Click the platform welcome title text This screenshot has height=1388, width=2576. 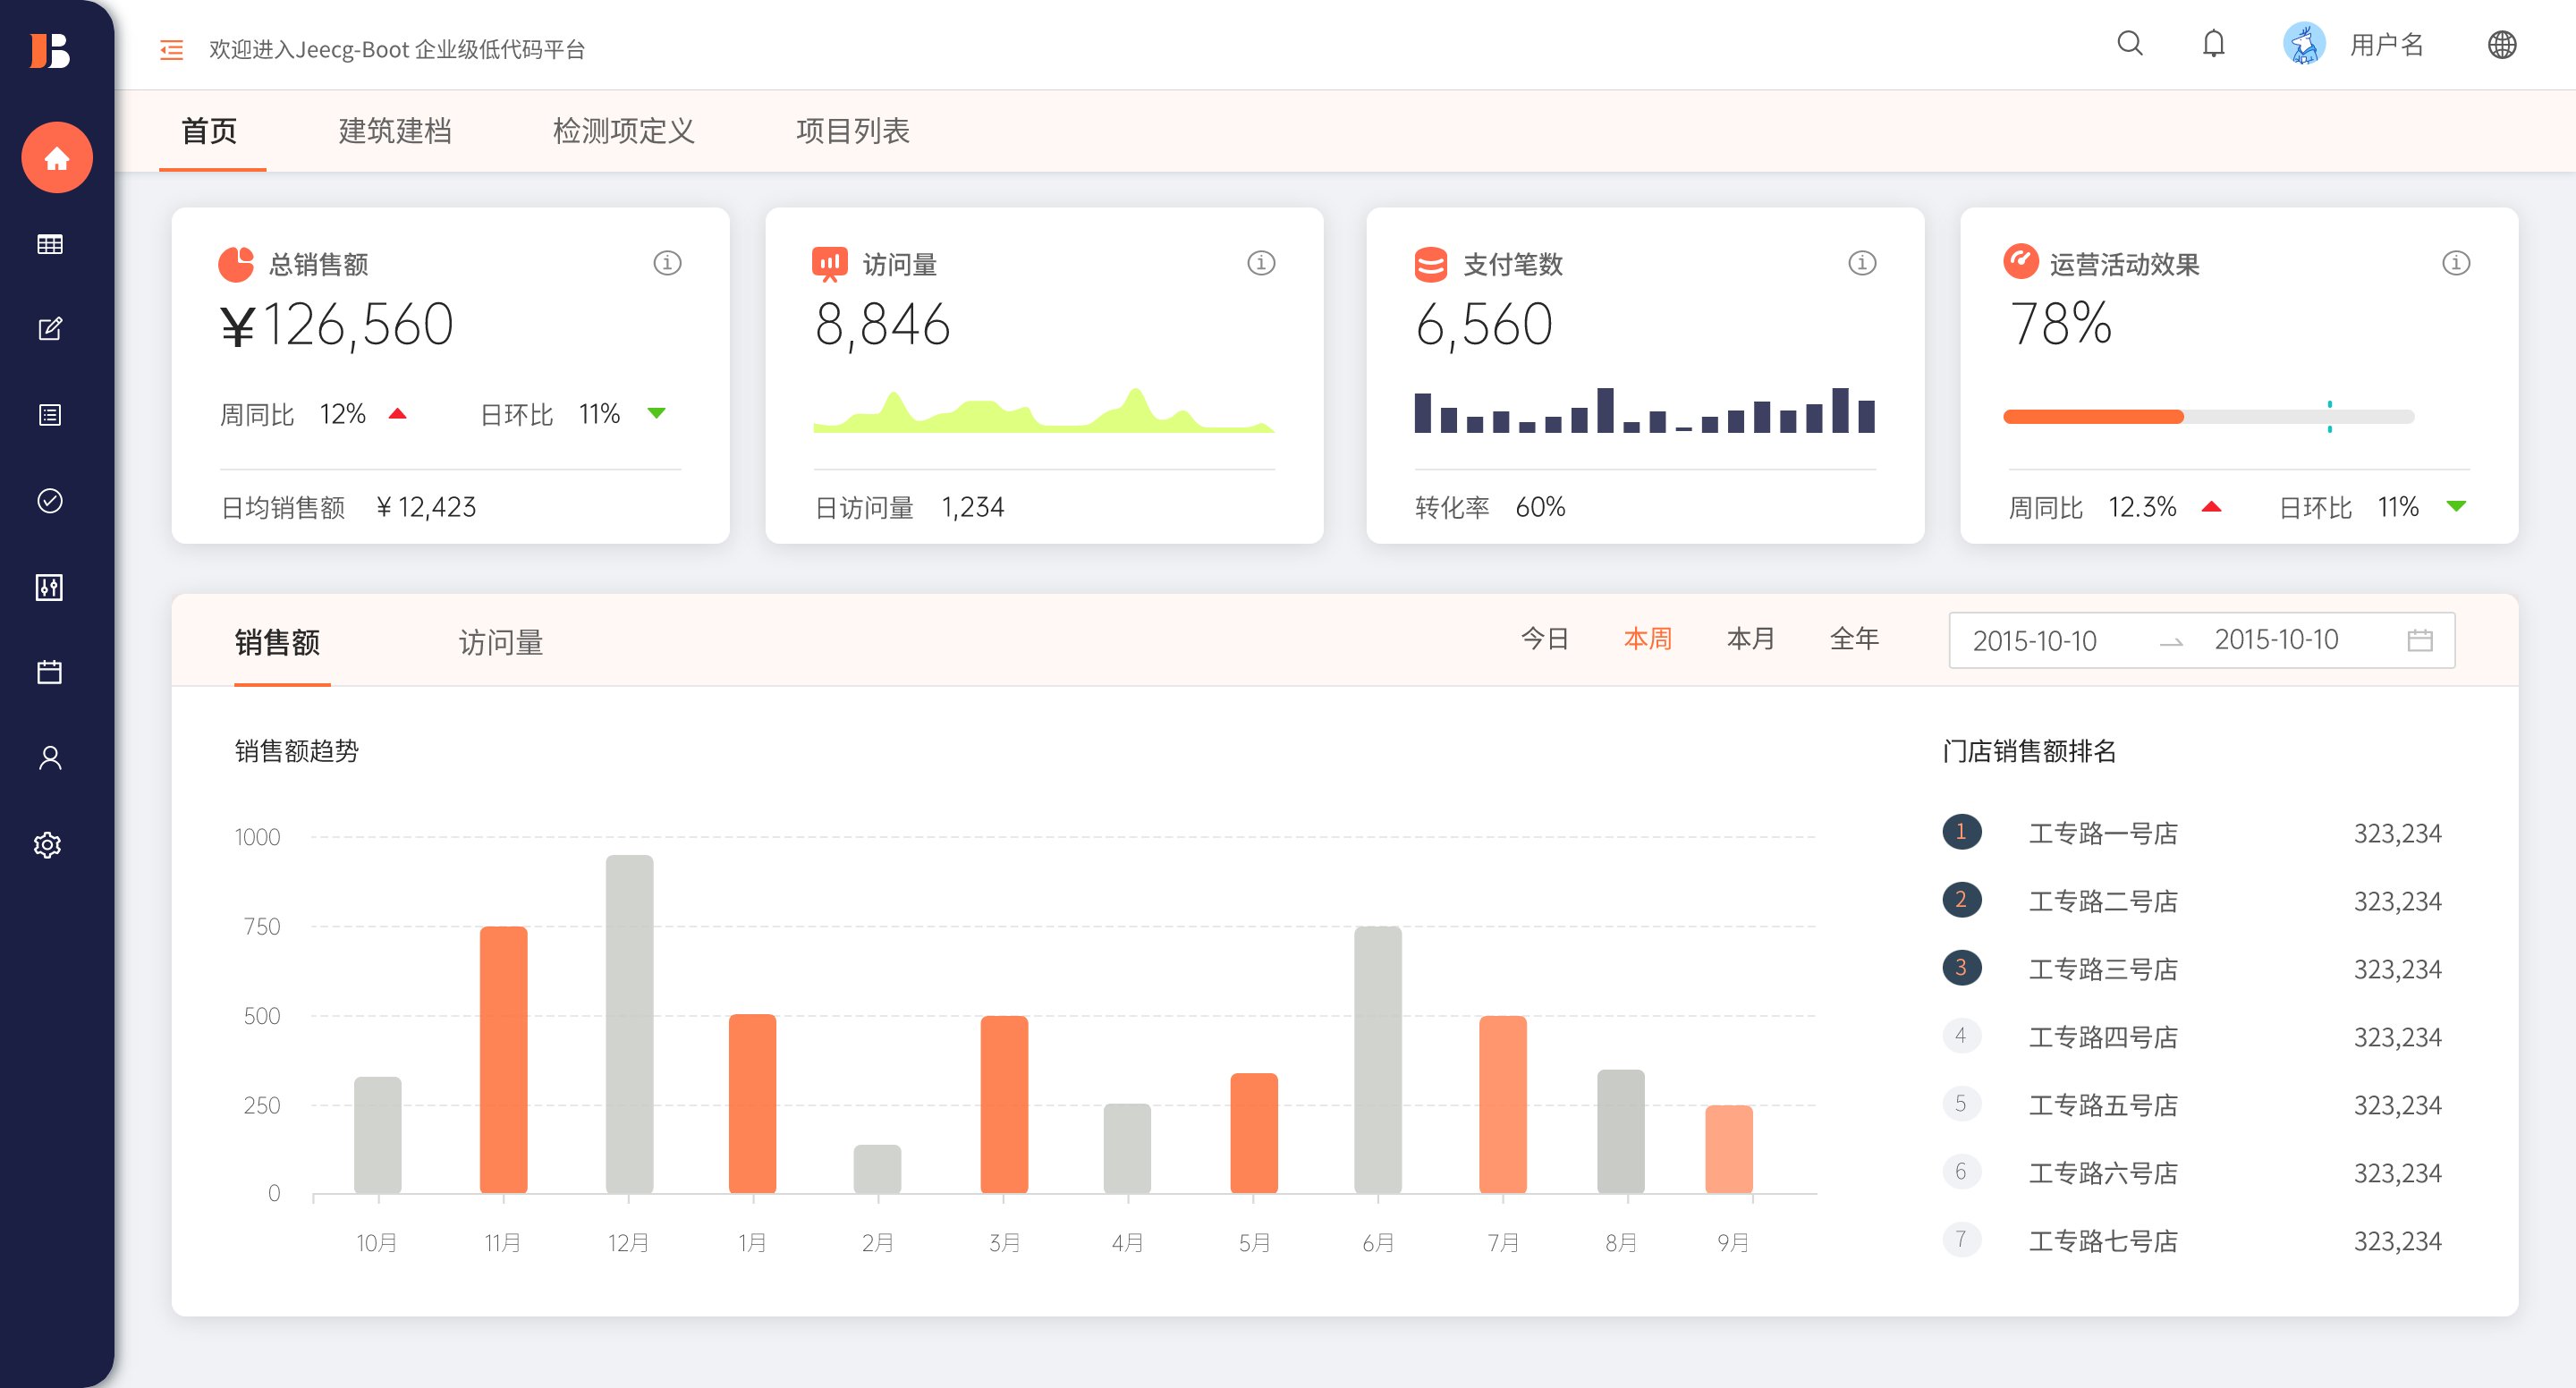(397, 49)
